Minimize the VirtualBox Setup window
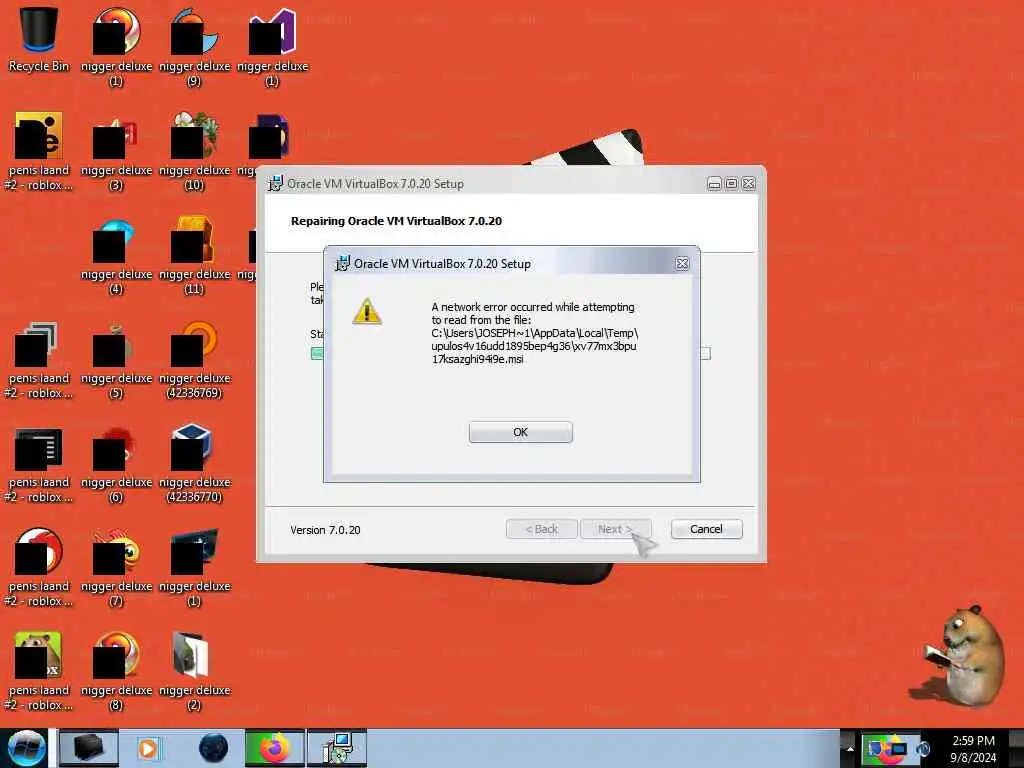 714,184
